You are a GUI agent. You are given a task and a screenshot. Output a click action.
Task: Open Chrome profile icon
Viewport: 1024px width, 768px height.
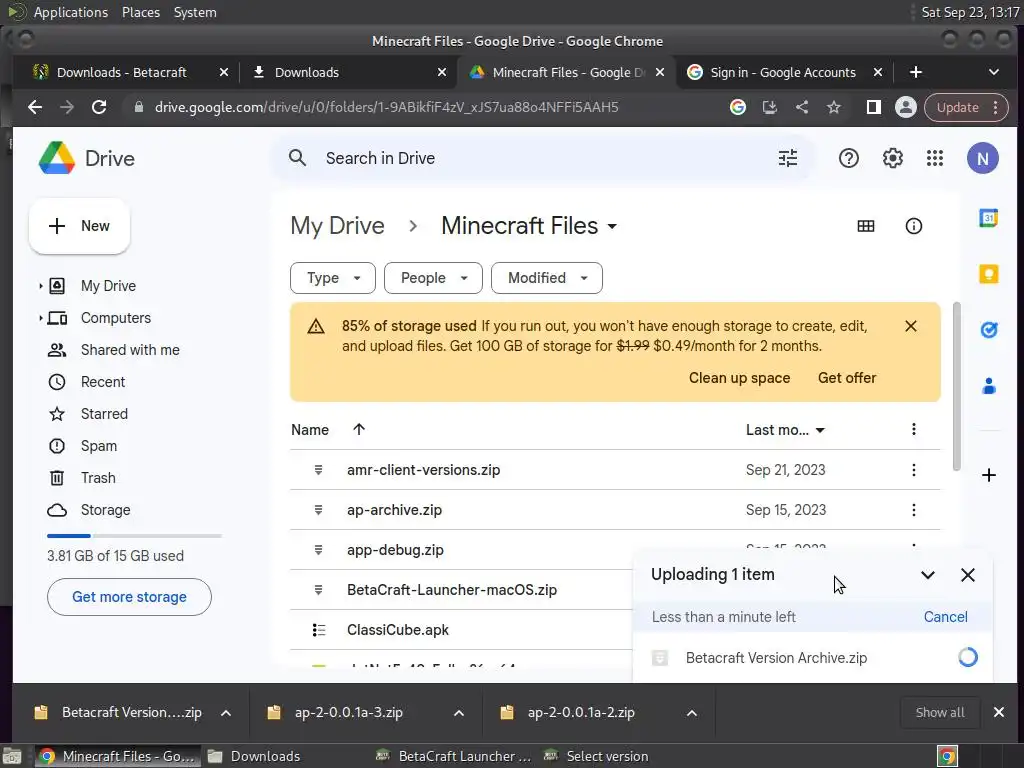click(x=905, y=107)
